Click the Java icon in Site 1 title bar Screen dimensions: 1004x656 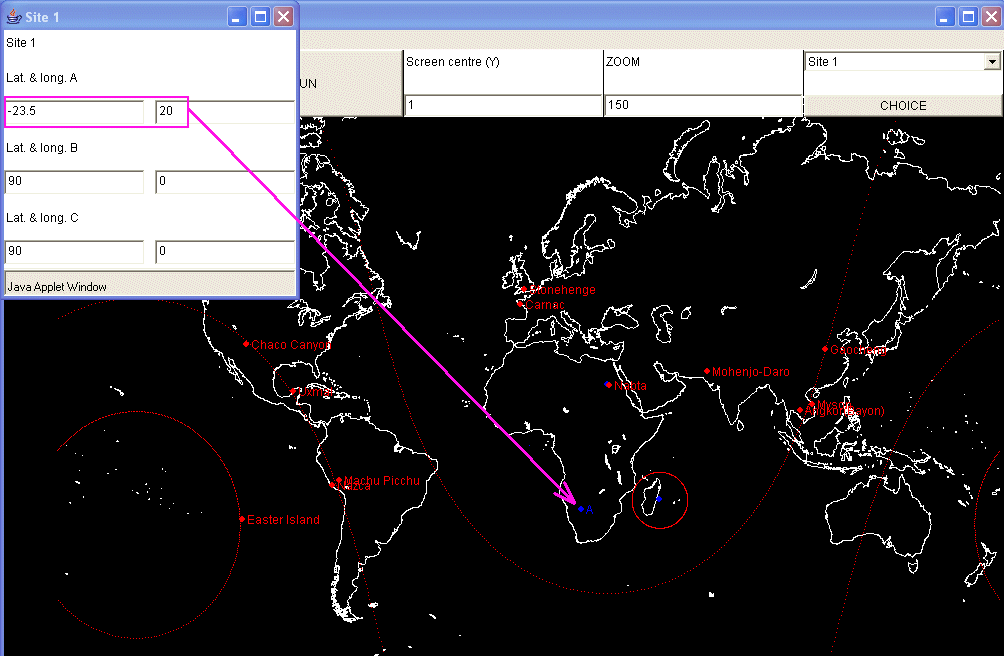click(13, 17)
